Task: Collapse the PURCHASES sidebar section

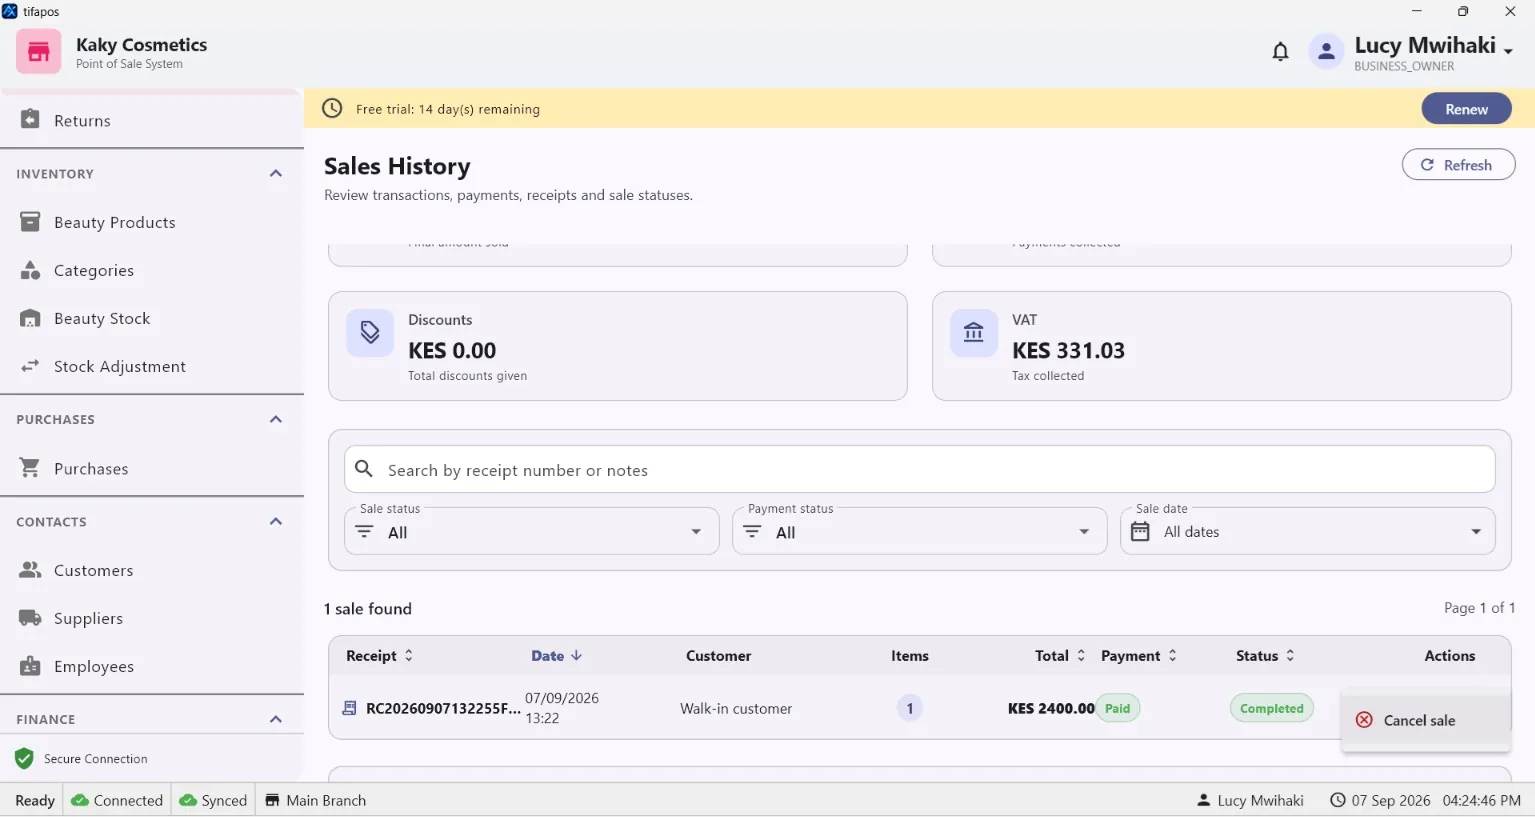Action: 276,419
